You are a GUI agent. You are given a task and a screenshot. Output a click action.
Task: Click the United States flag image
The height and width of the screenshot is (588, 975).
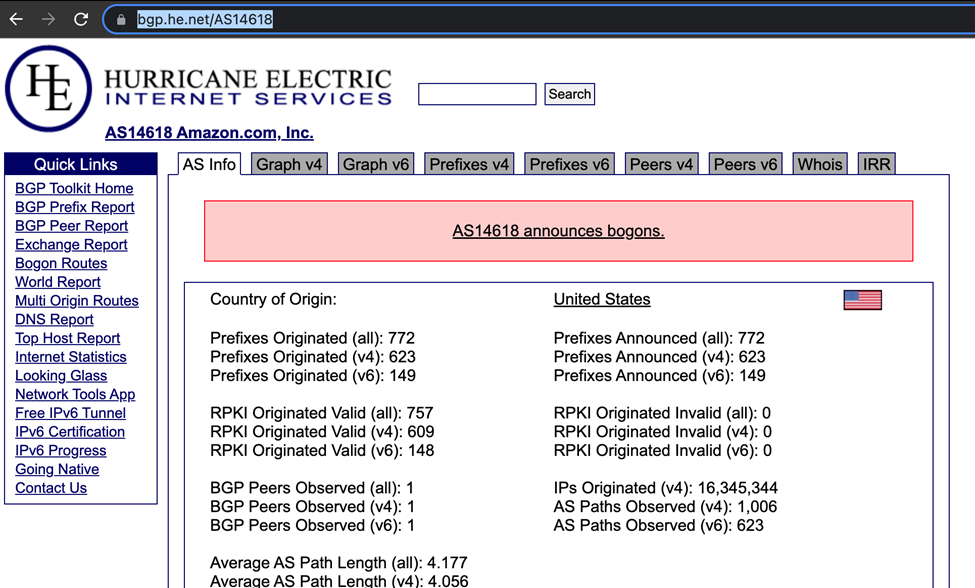click(x=862, y=300)
